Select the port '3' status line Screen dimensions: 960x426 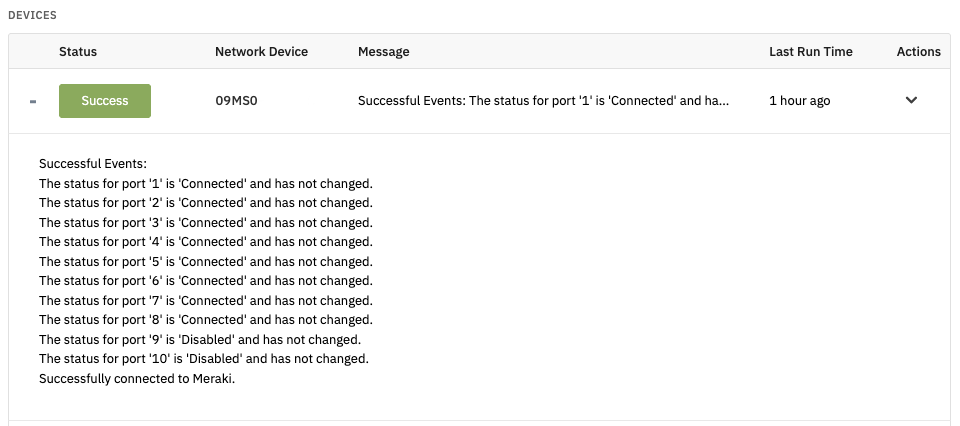206,222
